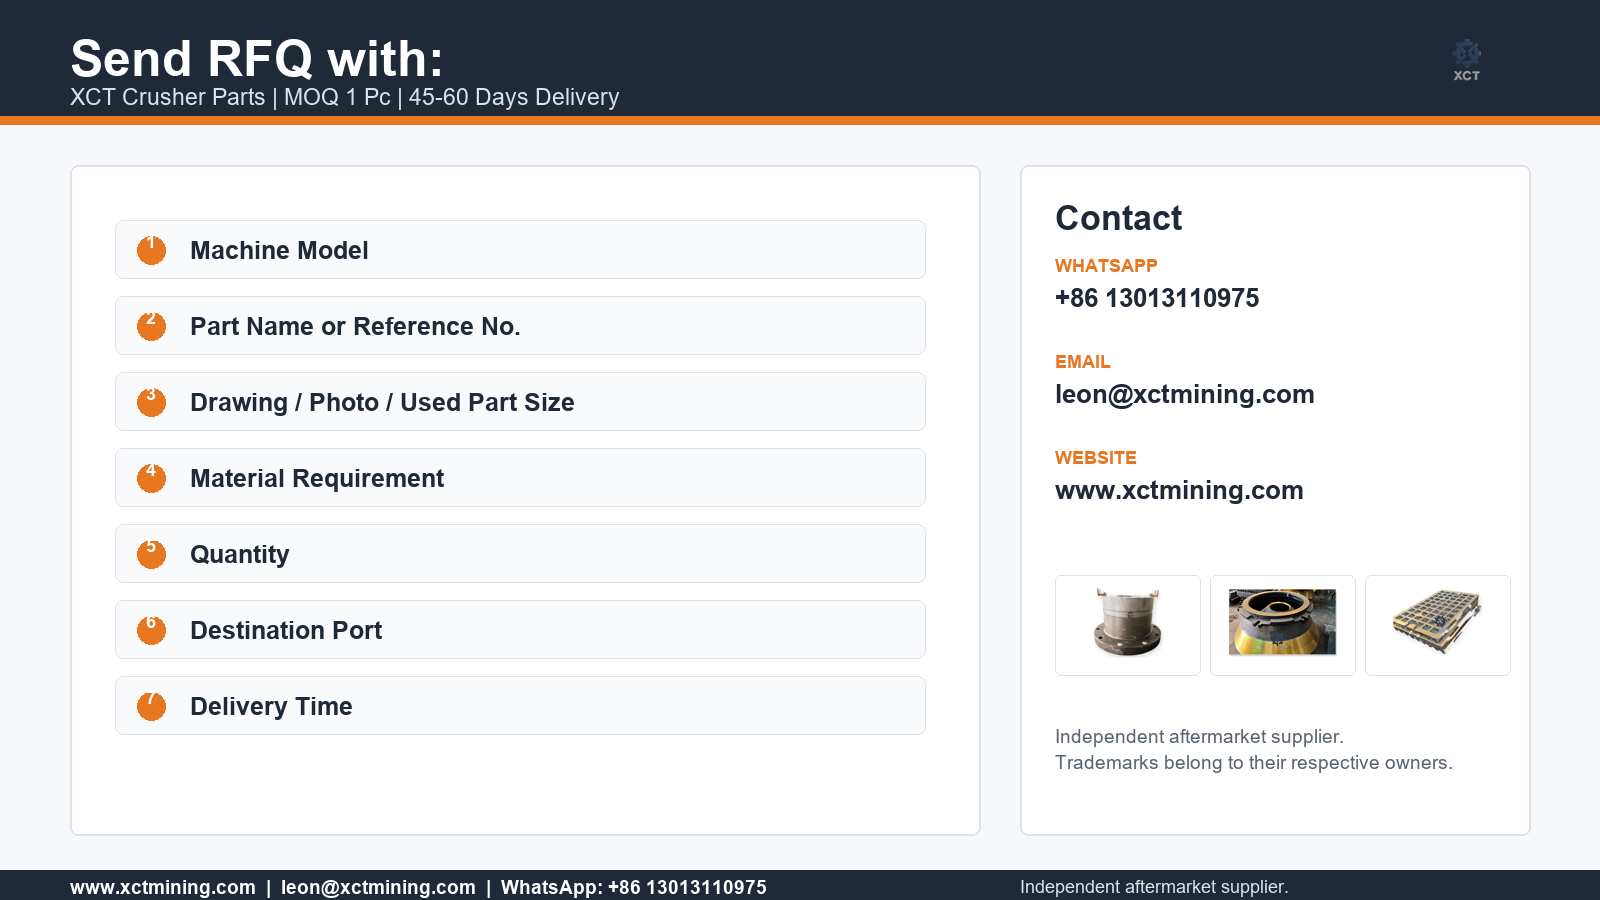Click the Machine Model row

(x=520, y=250)
